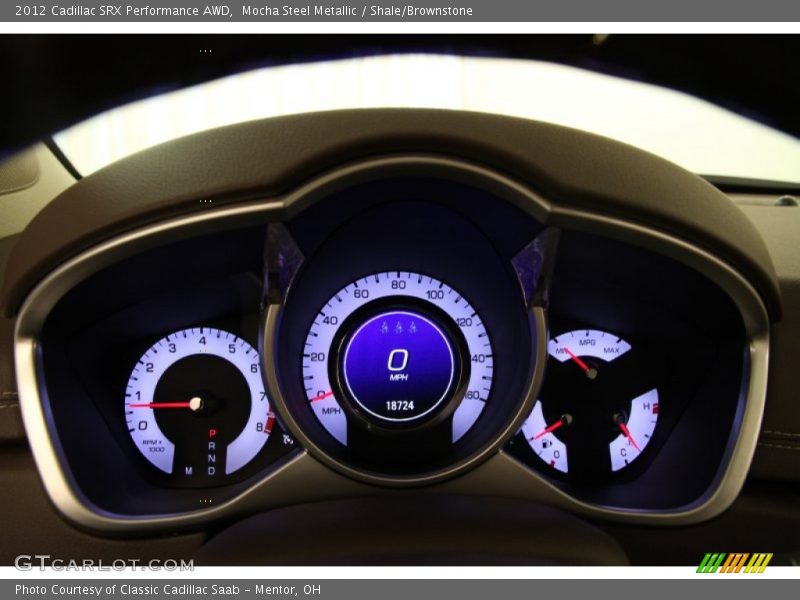This screenshot has width=800, height=600.
Task: Click the C mark on temperature gauge
Action: (624, 452)
